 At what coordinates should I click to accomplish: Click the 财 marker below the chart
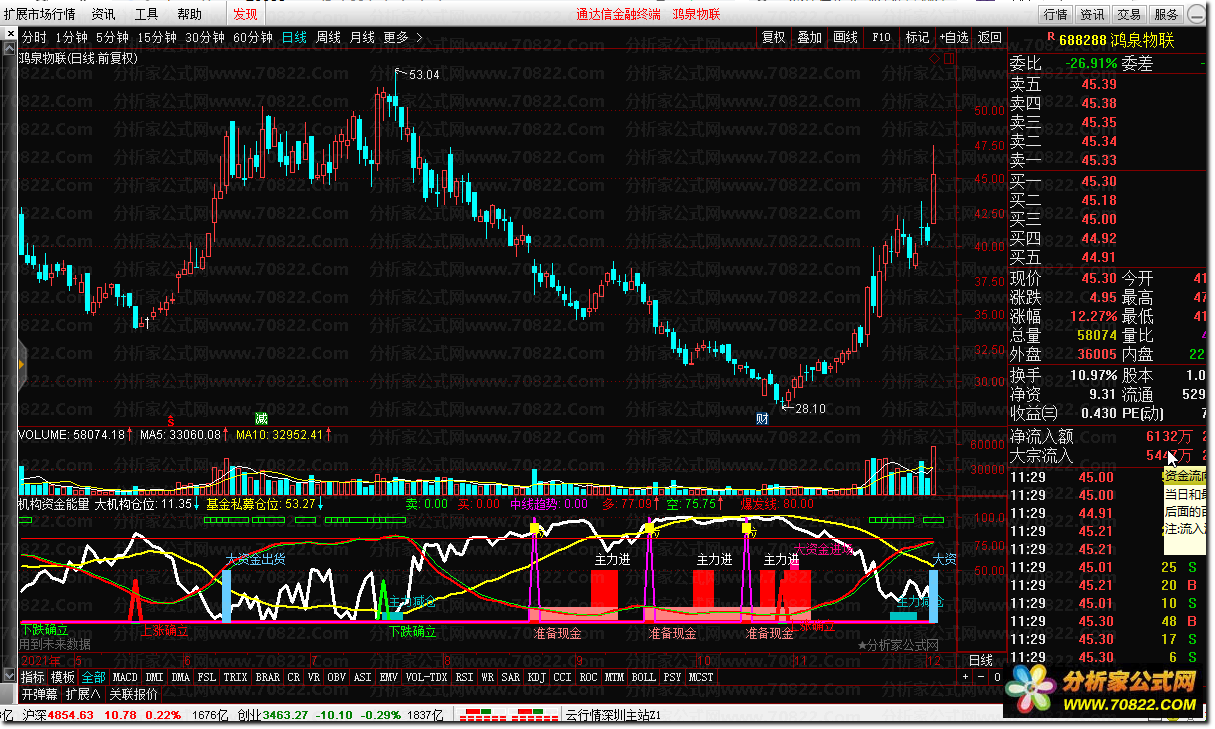coord(762,418)
